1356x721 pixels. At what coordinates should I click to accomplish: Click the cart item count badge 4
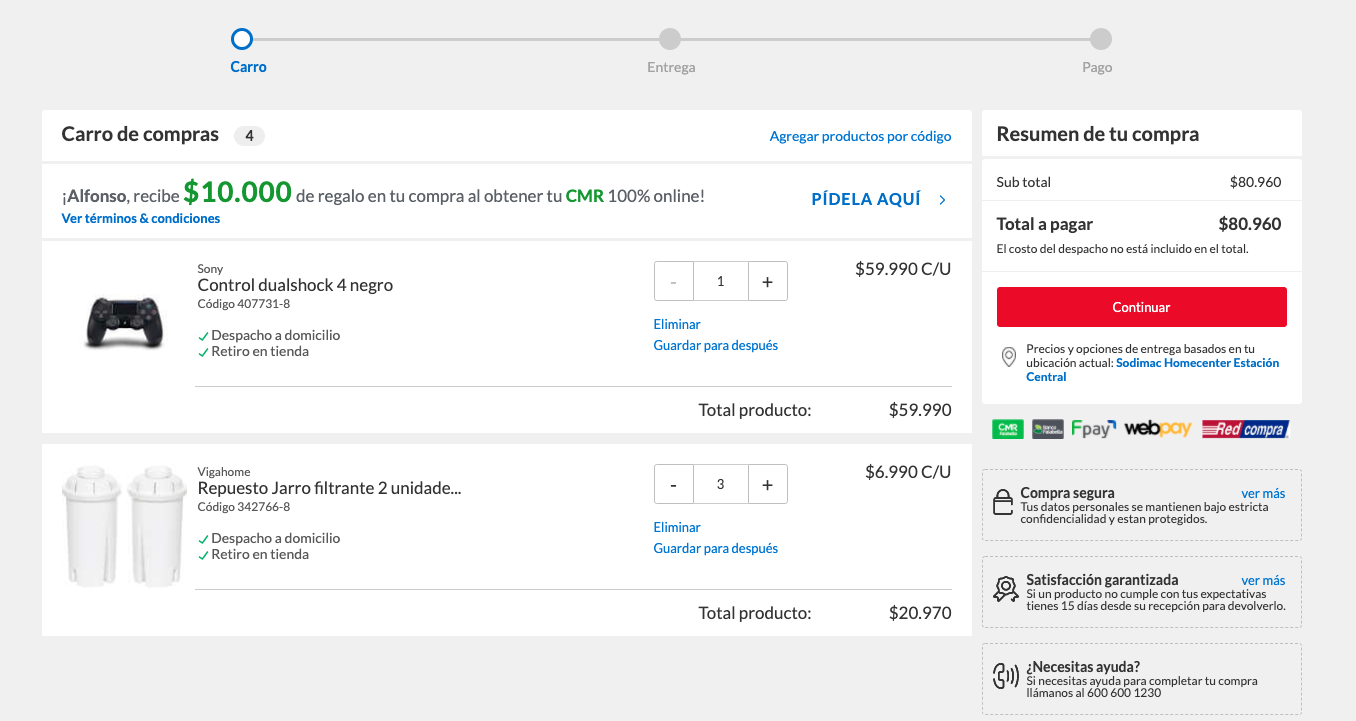[249, 136]
